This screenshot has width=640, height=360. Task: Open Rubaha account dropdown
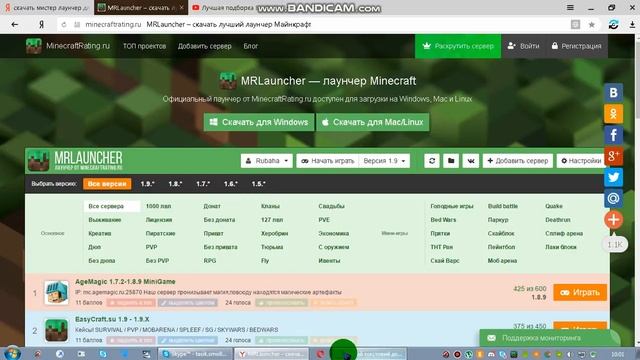click(x=267, y=161)
